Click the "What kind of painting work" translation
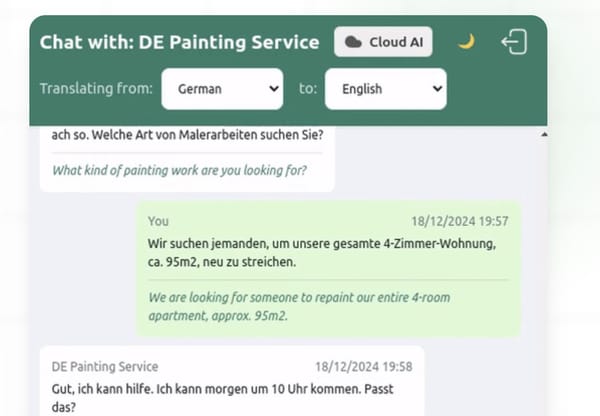The image size is (600, 416). [180, 170]
